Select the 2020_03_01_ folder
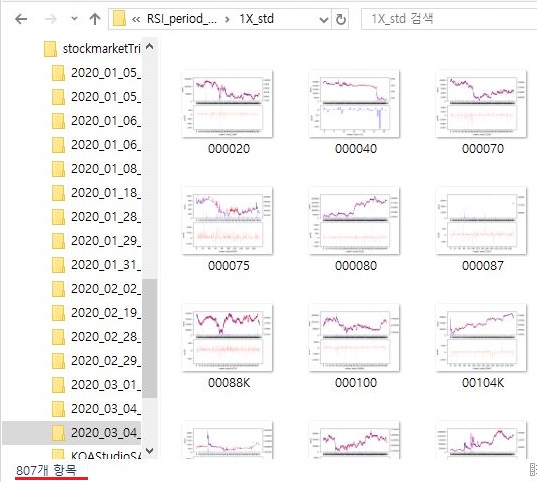The image size is (537, 482). pyautogui.click(x=106, y=385)
